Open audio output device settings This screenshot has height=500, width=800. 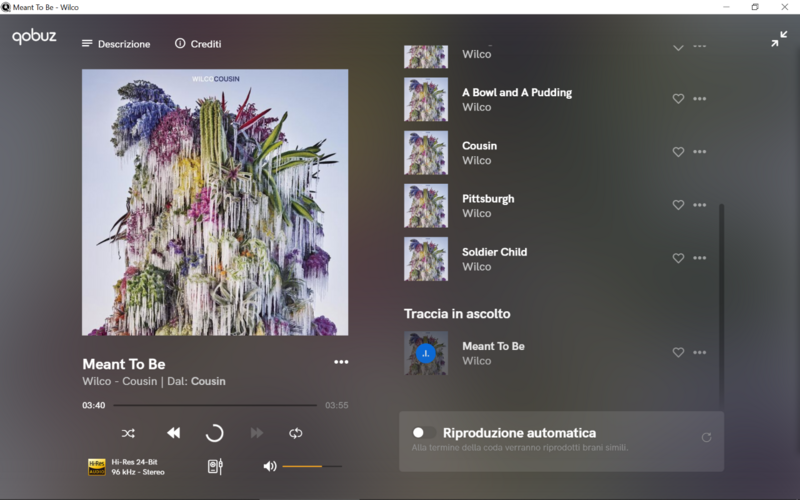pyautogui.click(x=215, y=466)
